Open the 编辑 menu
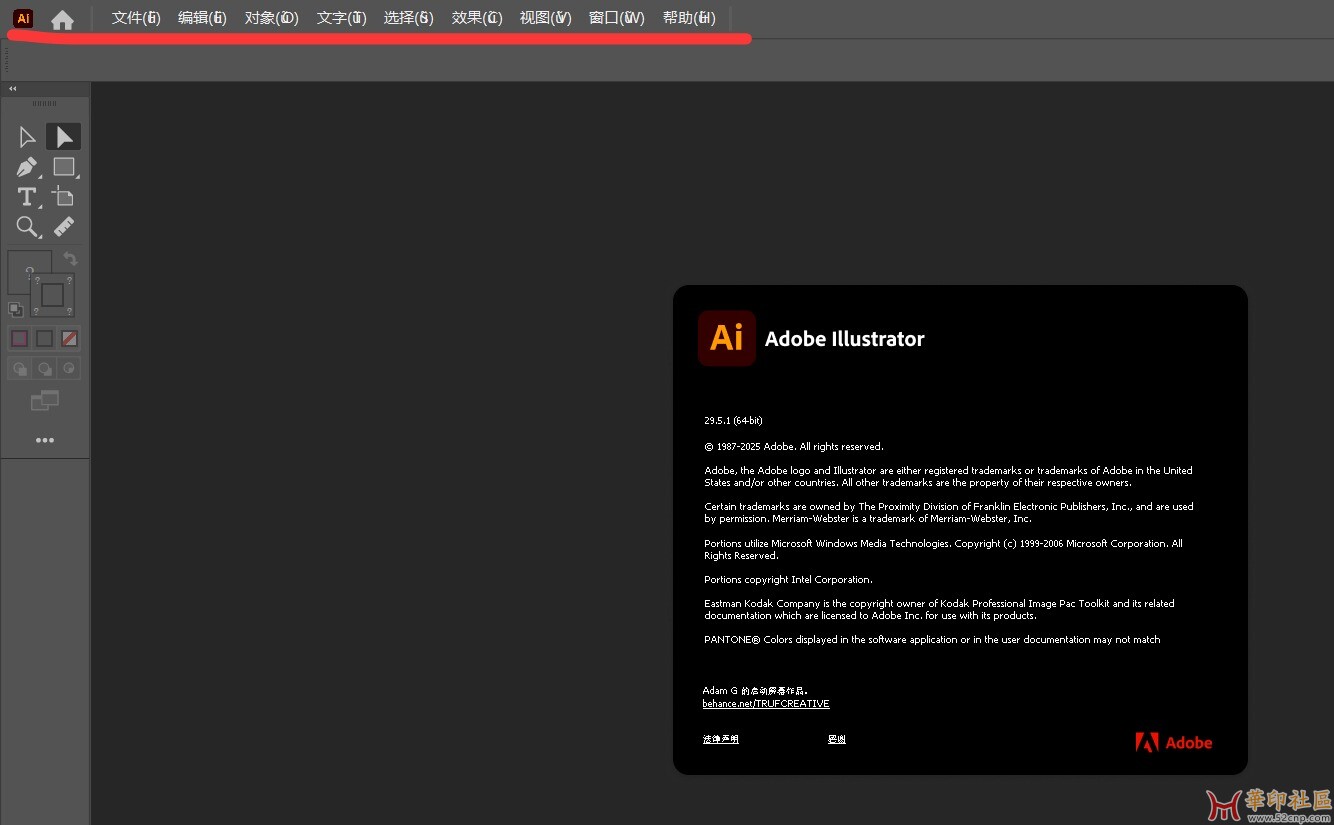 pyautogui.click(x=202, y=18)
